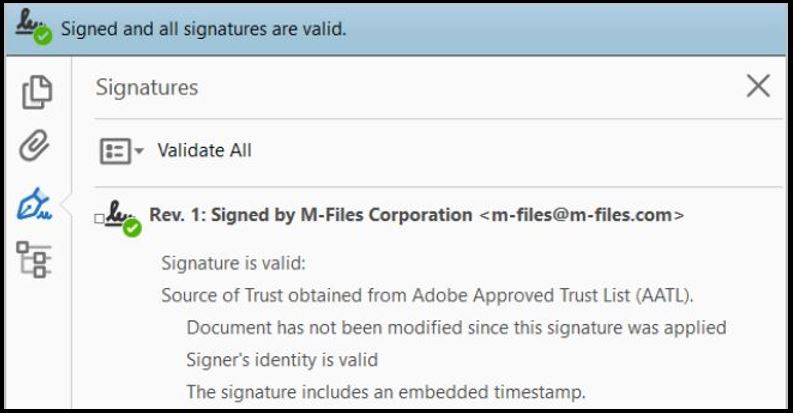Select the 'Document has not been modified' line
The image size is (793, 413).
[x=456, y=327]
